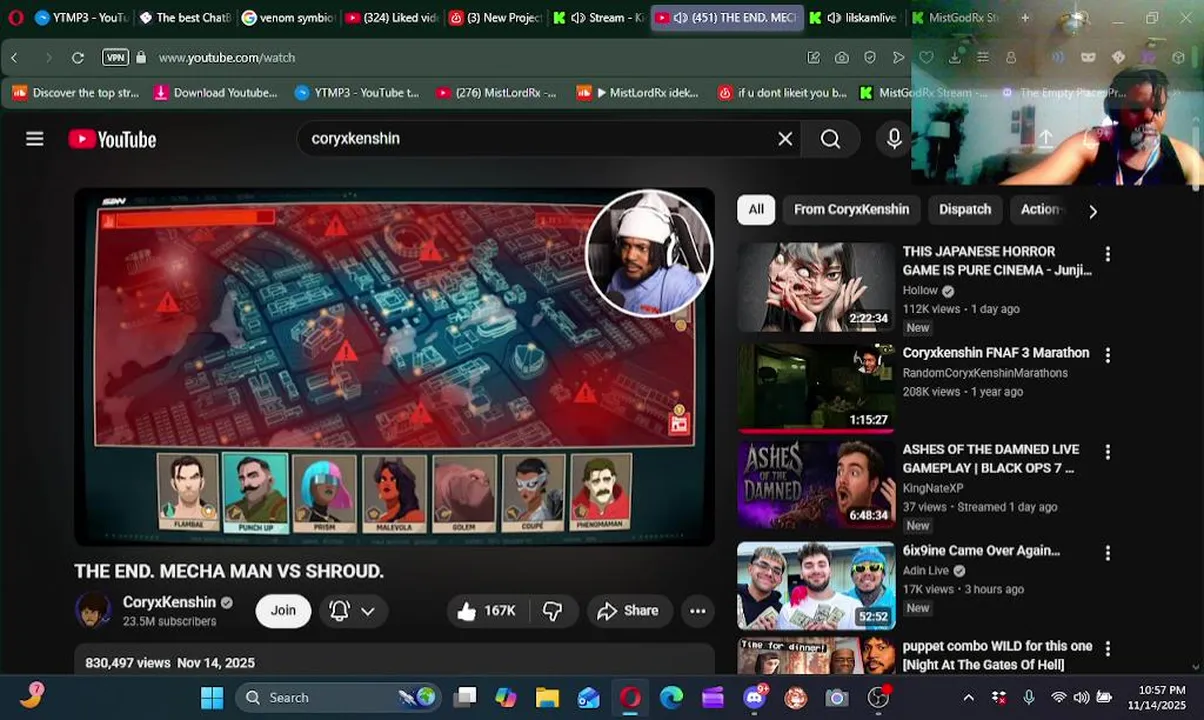Toggle the VPN badge in the address bar
The height and width of the screenshot is (720, 1204).
tap(115, 58)
